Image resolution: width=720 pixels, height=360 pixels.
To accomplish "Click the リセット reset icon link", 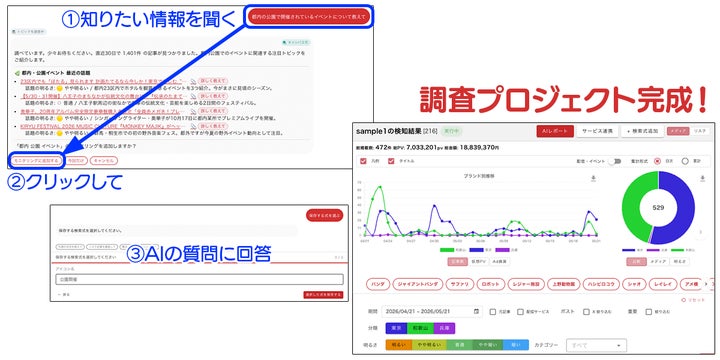I will (x=693, y=299).
